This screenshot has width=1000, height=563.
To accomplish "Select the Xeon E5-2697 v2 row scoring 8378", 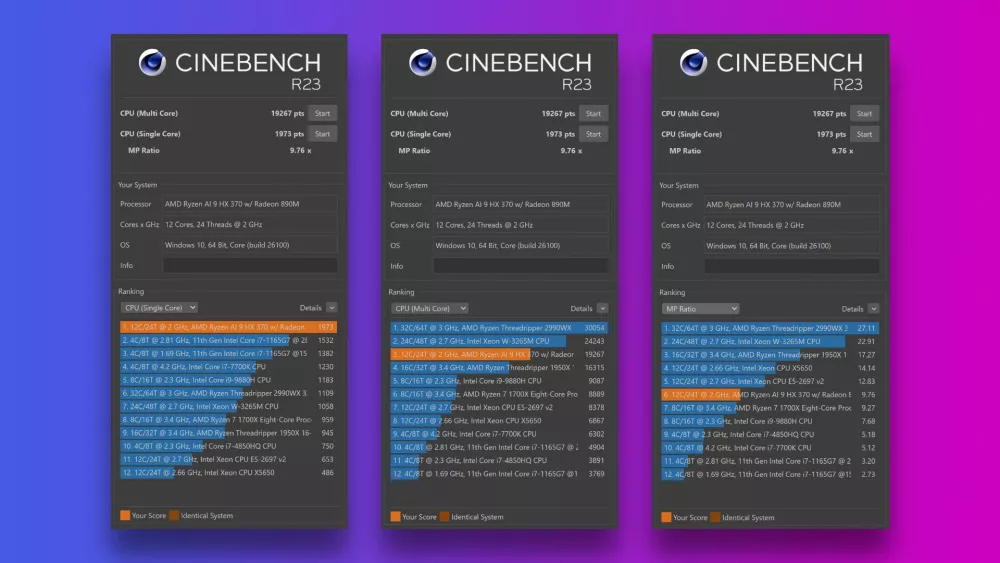I will point(499,407).
